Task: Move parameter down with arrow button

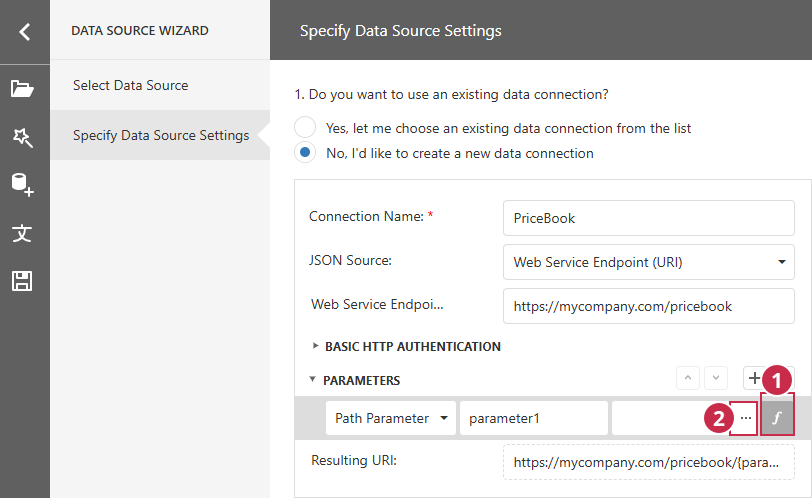Action: point(716,378)
